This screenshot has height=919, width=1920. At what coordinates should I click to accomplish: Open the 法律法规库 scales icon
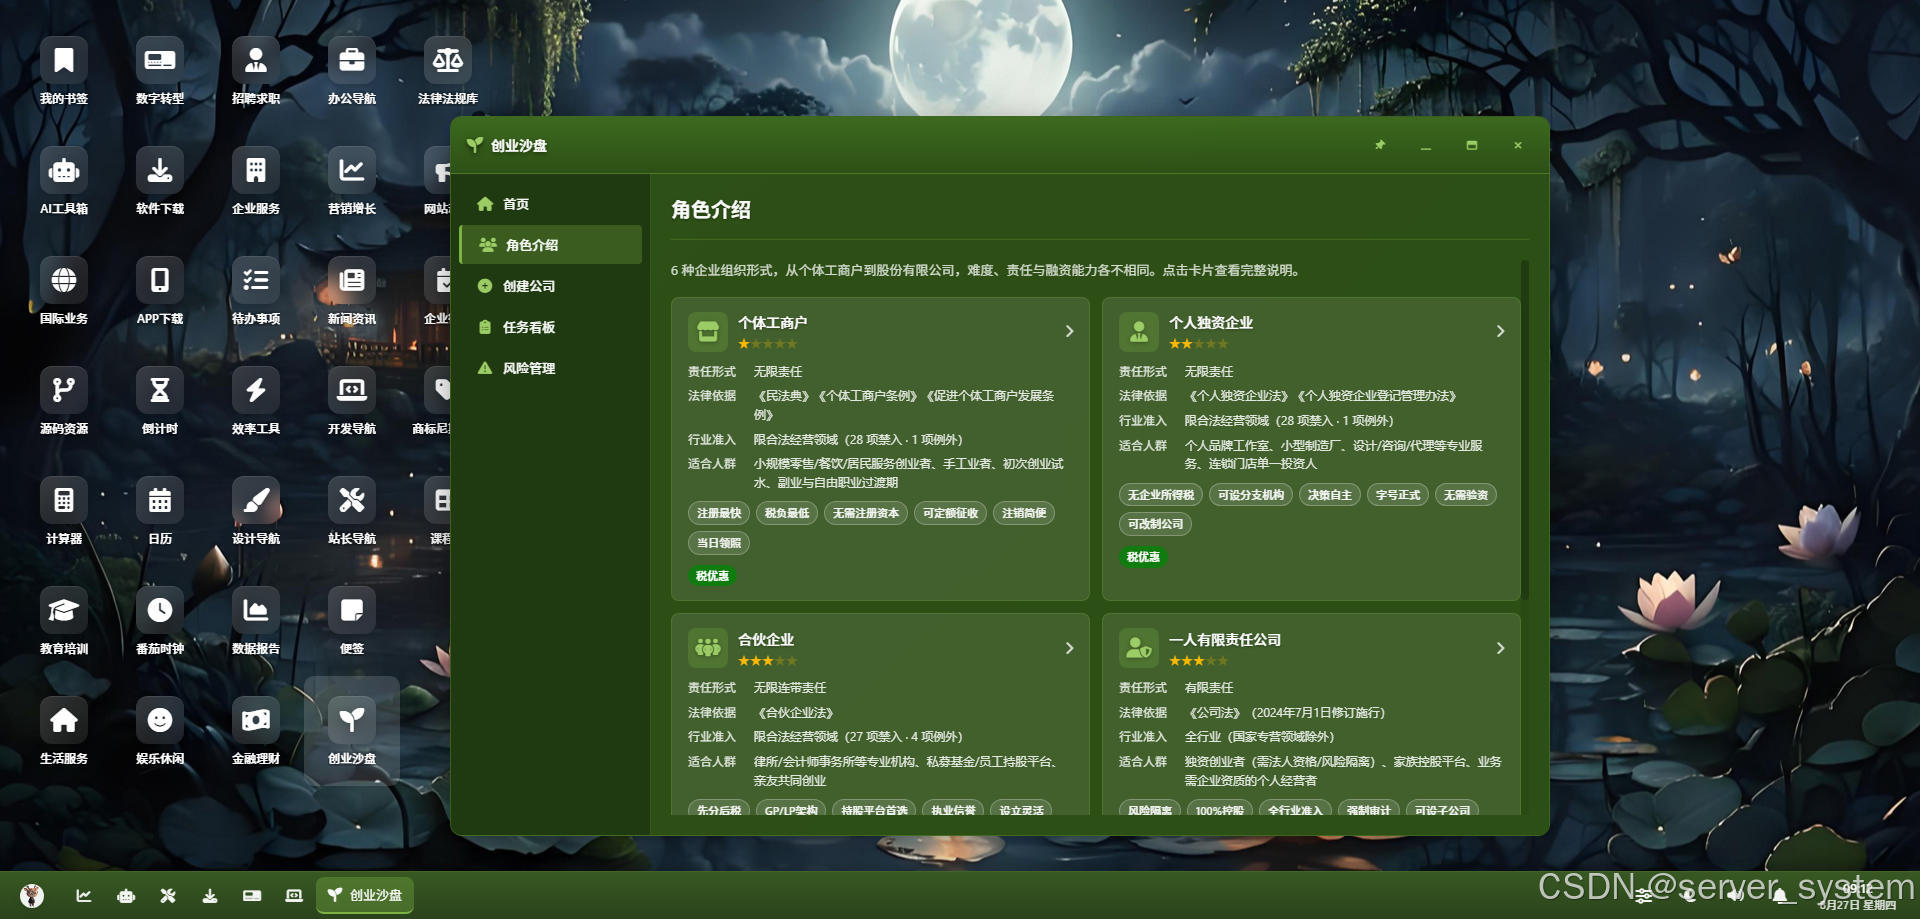[448, 70]
